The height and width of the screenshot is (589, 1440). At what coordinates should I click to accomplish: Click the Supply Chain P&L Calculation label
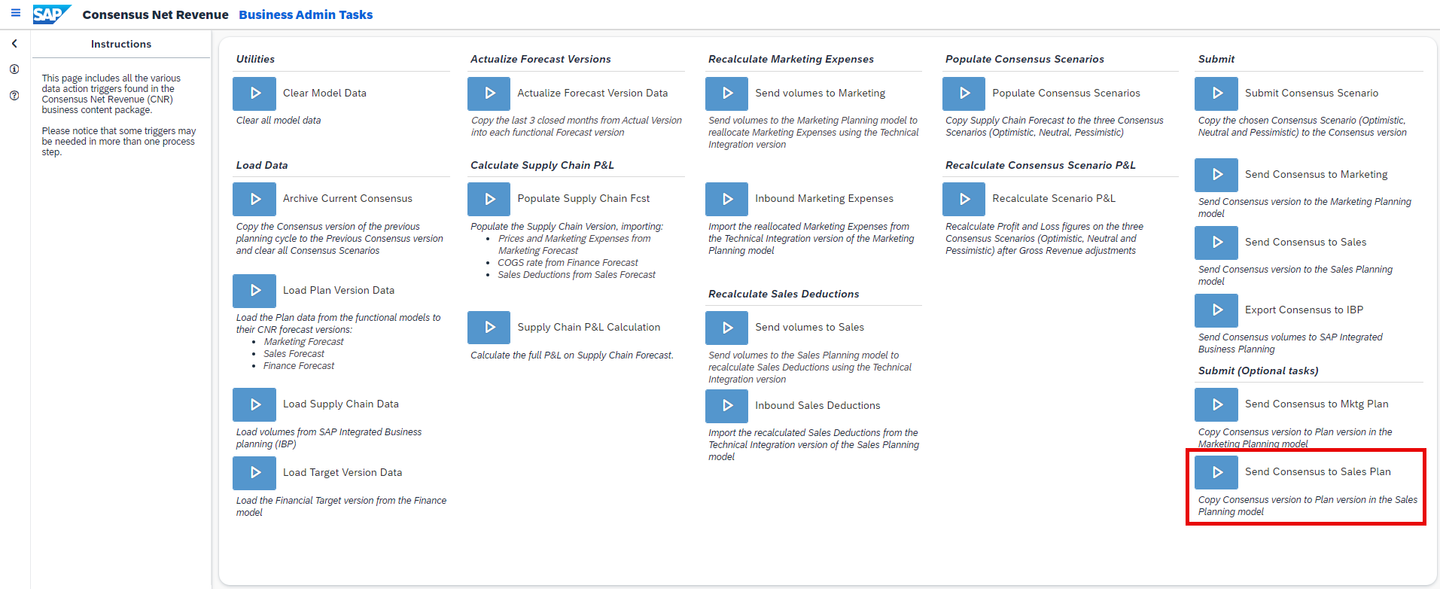click(x=589, y=327)
